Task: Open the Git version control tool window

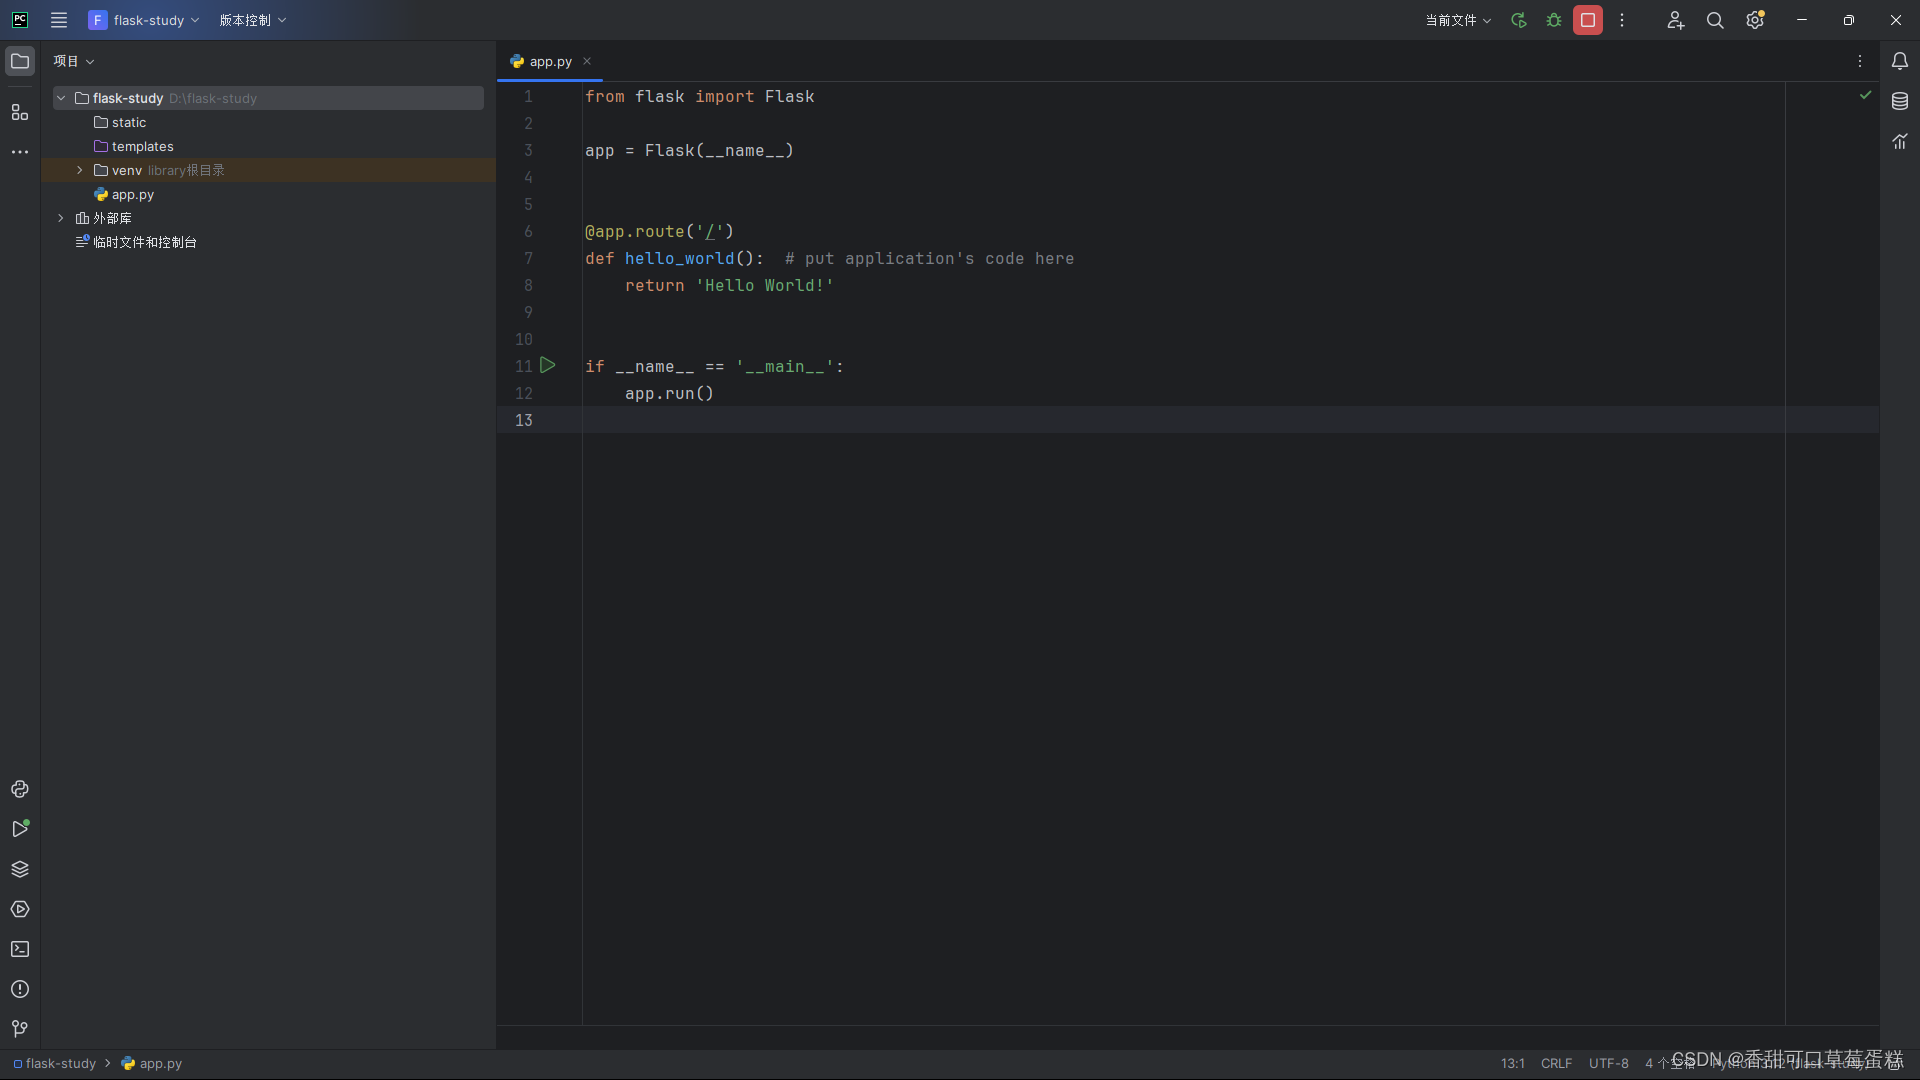Action: click(x=20, y=1029)
